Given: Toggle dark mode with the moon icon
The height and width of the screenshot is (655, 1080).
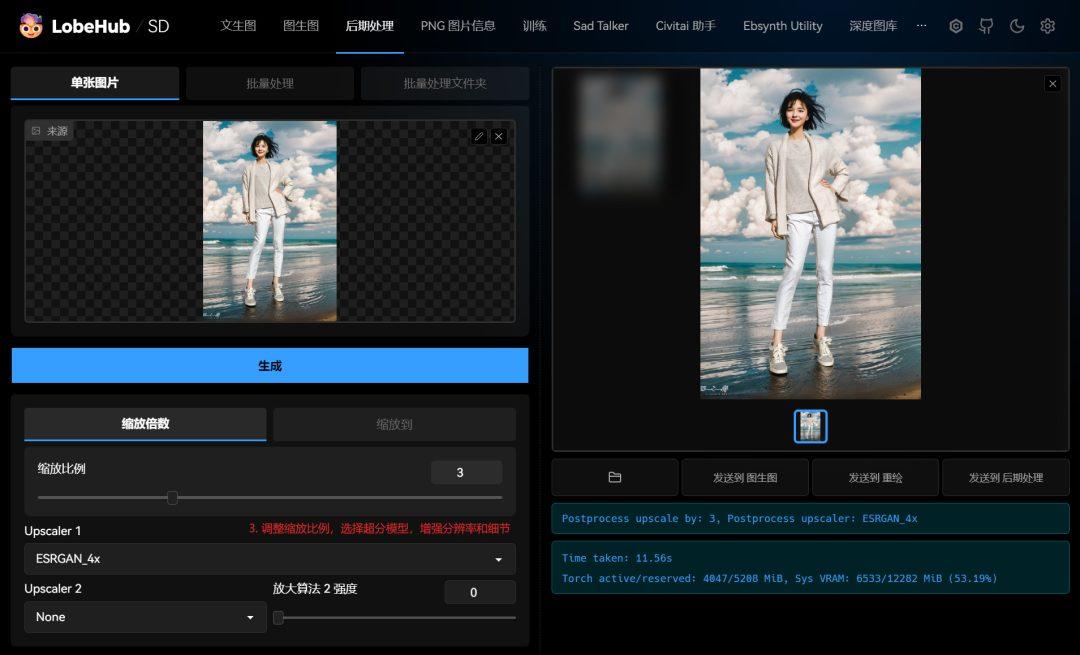Looking at the screenshot, I should pos(1015,26).
